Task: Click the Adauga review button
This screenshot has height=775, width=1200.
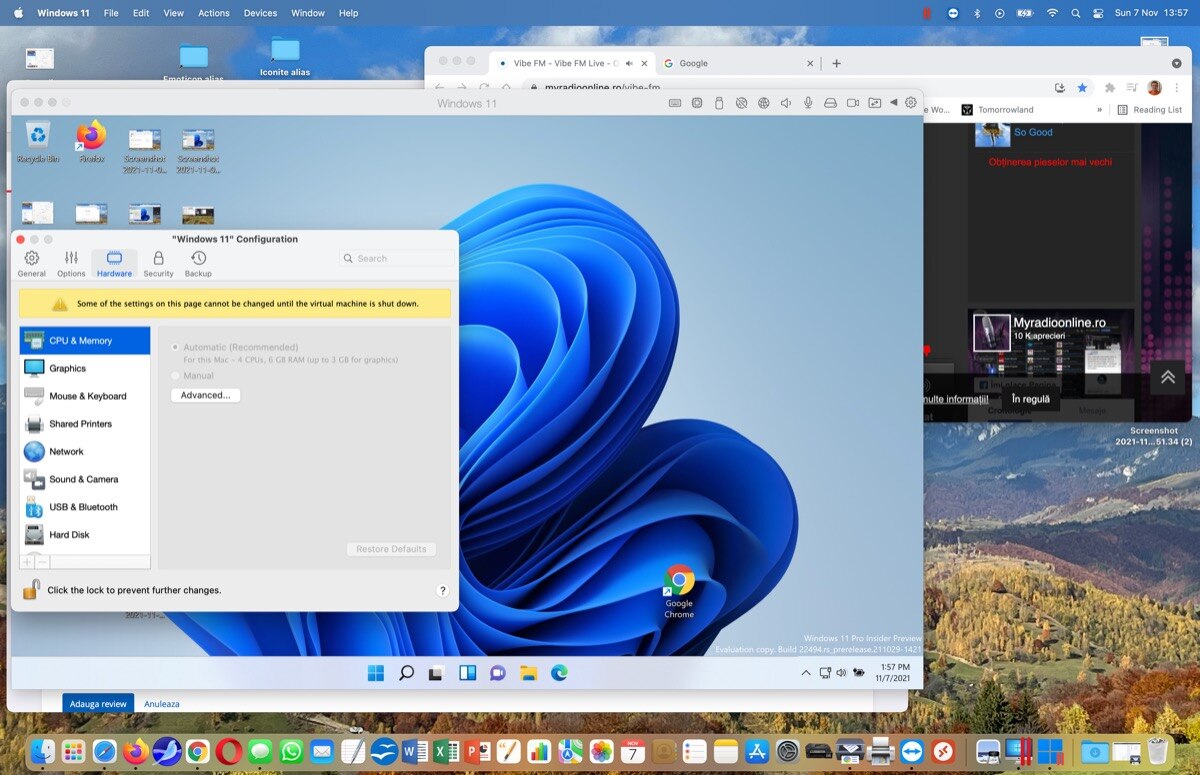Action: 98,704
